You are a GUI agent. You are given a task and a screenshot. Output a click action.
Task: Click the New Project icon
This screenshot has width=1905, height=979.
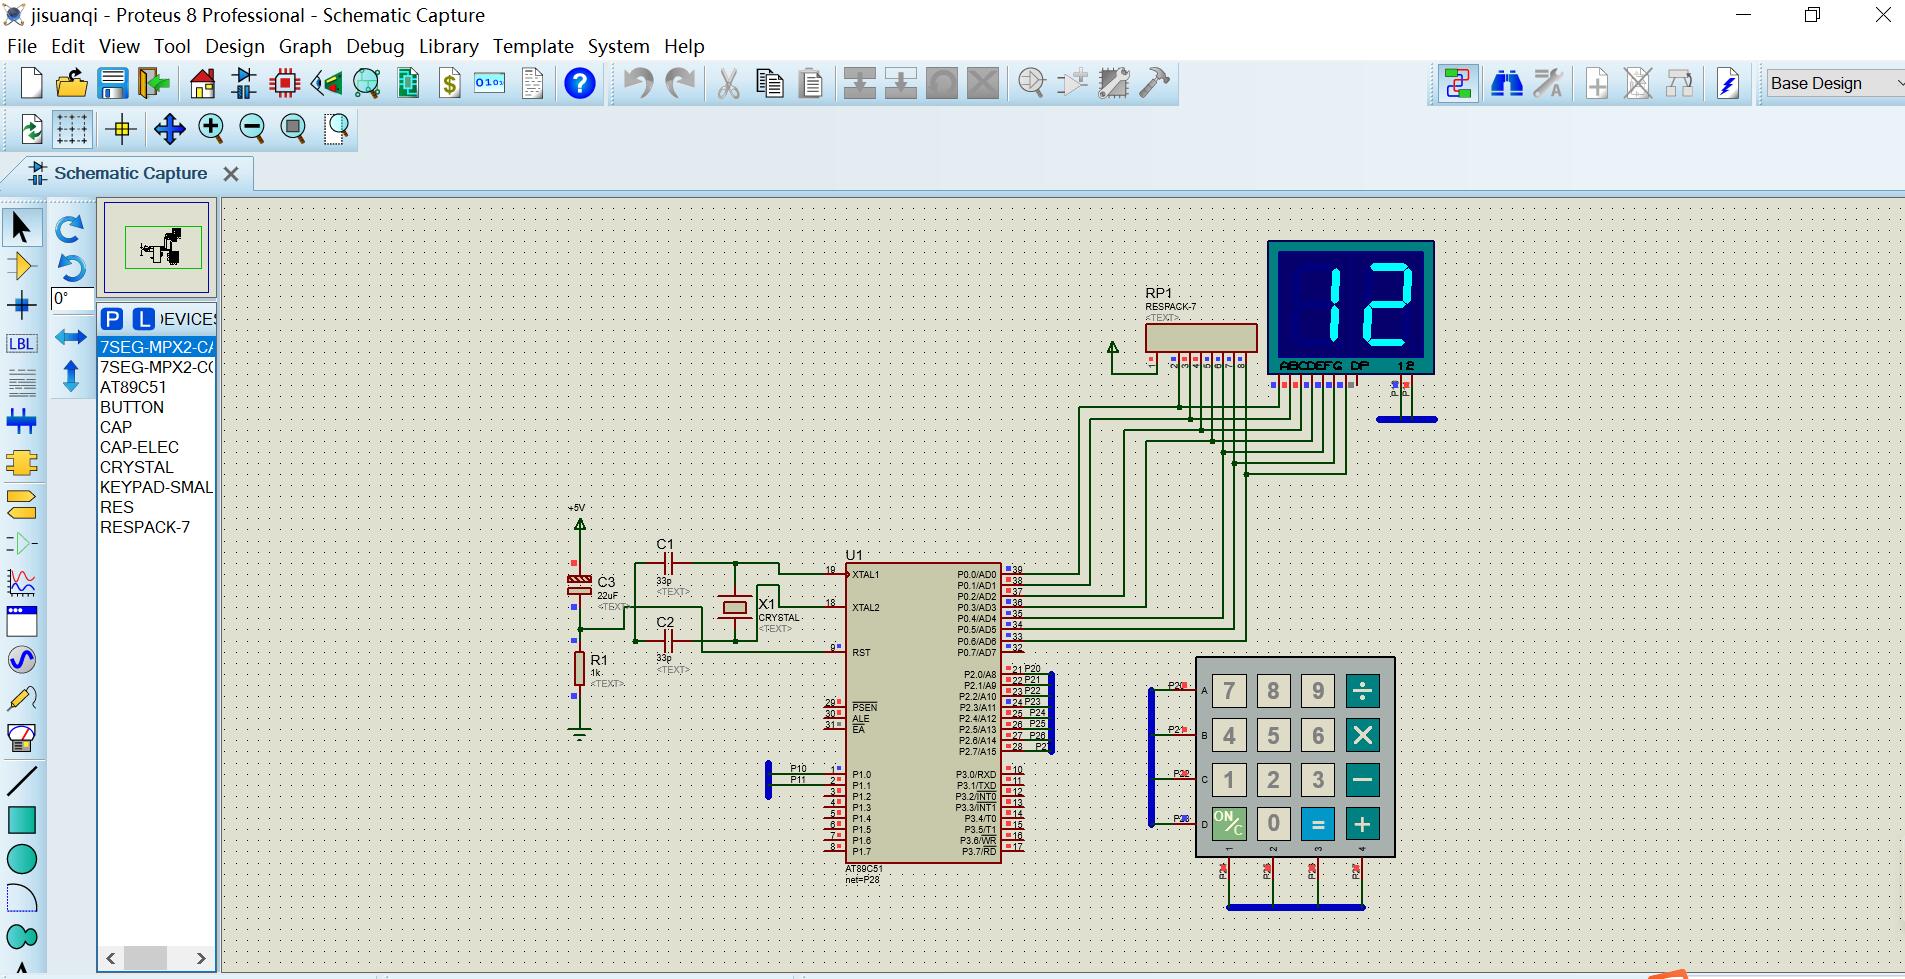pos(32,83)
